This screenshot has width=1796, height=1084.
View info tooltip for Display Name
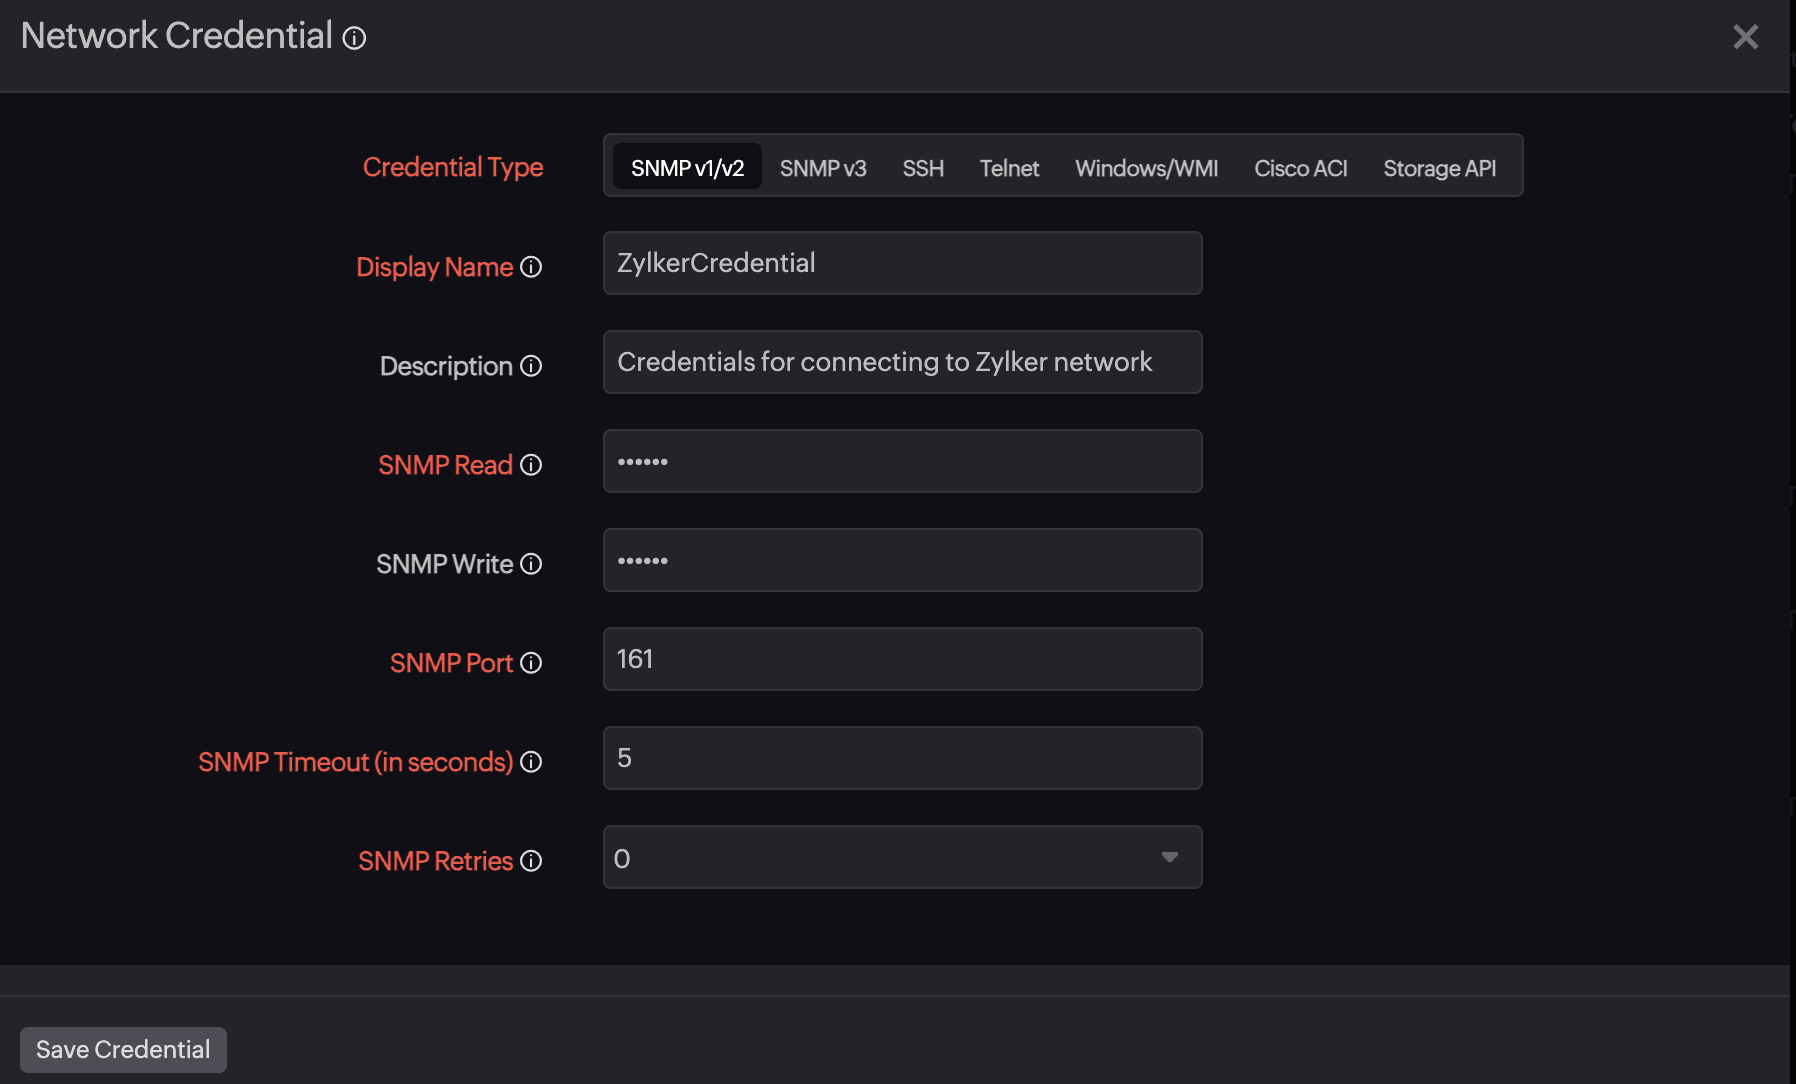(x=531, y=267)
